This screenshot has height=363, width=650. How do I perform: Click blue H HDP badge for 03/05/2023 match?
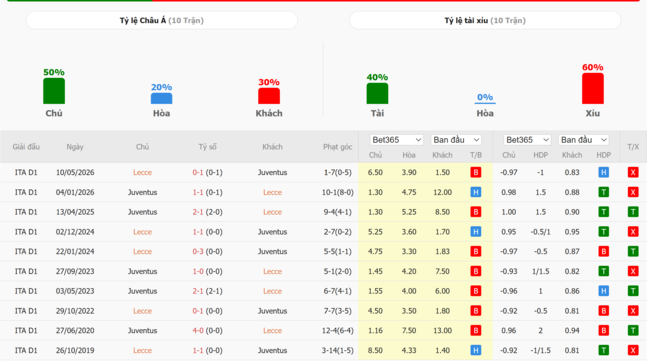pos(604,291)
